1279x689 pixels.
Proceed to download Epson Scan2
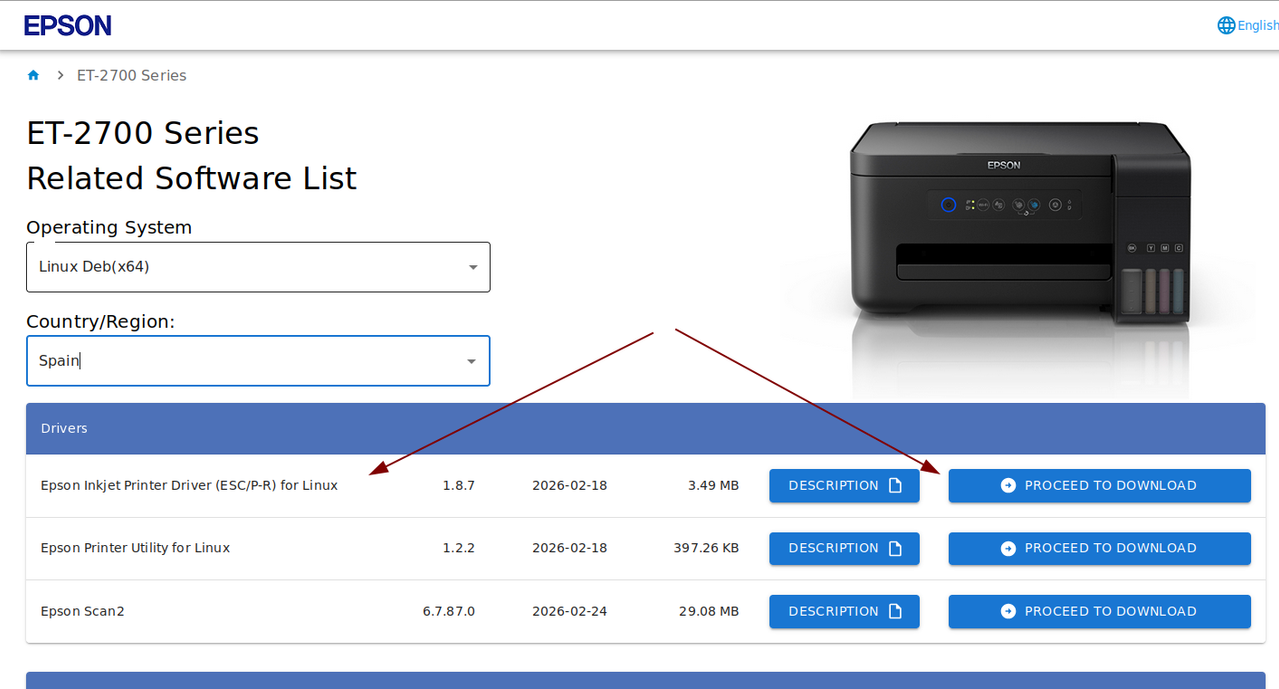1099,611
